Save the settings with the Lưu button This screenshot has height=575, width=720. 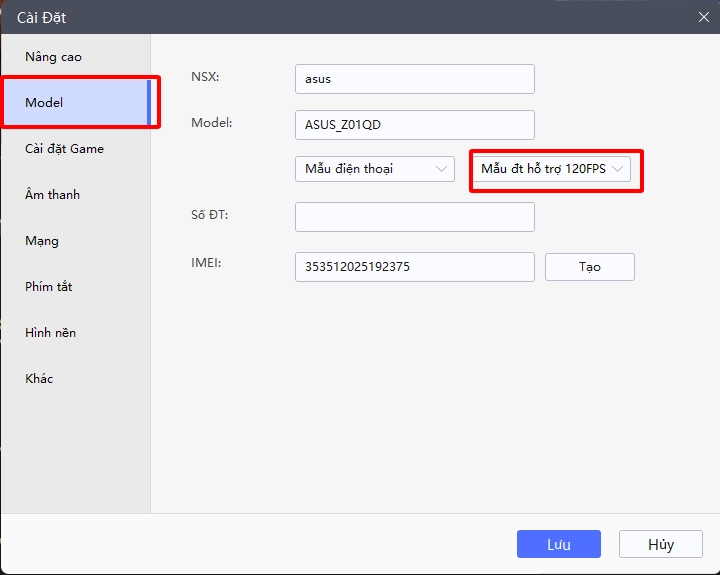point(558,544)
